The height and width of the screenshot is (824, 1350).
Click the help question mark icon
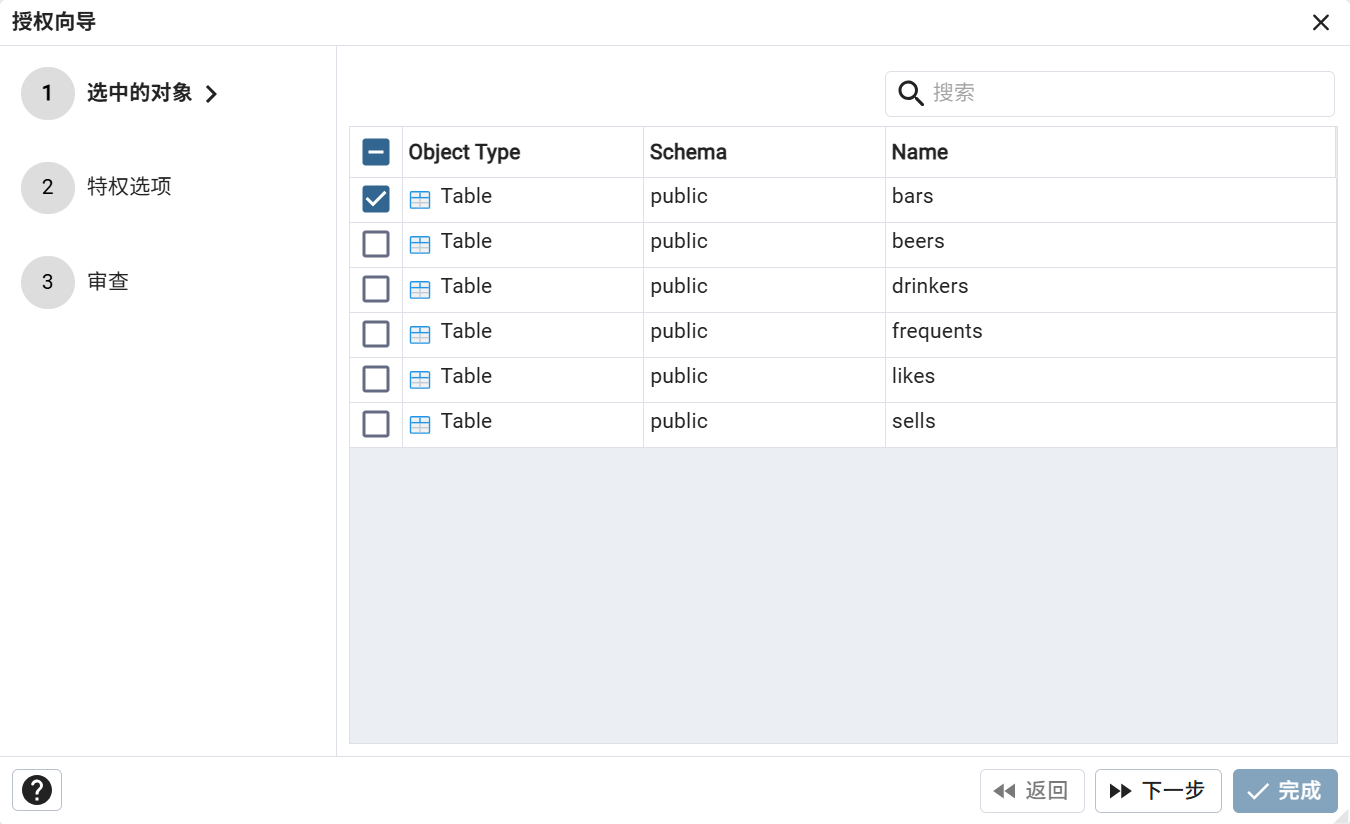pos(37,790)
